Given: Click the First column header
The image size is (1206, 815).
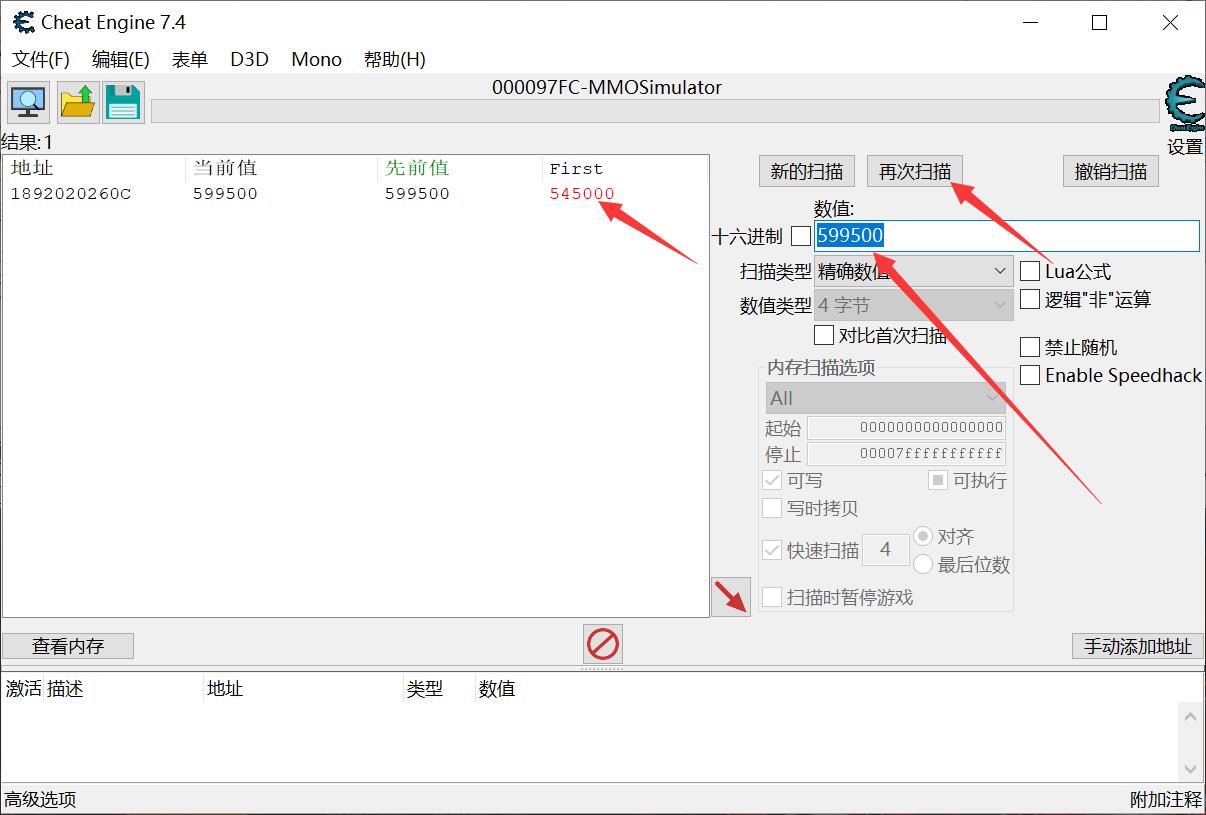Looking at the screenshot, I should click(625, 168).
